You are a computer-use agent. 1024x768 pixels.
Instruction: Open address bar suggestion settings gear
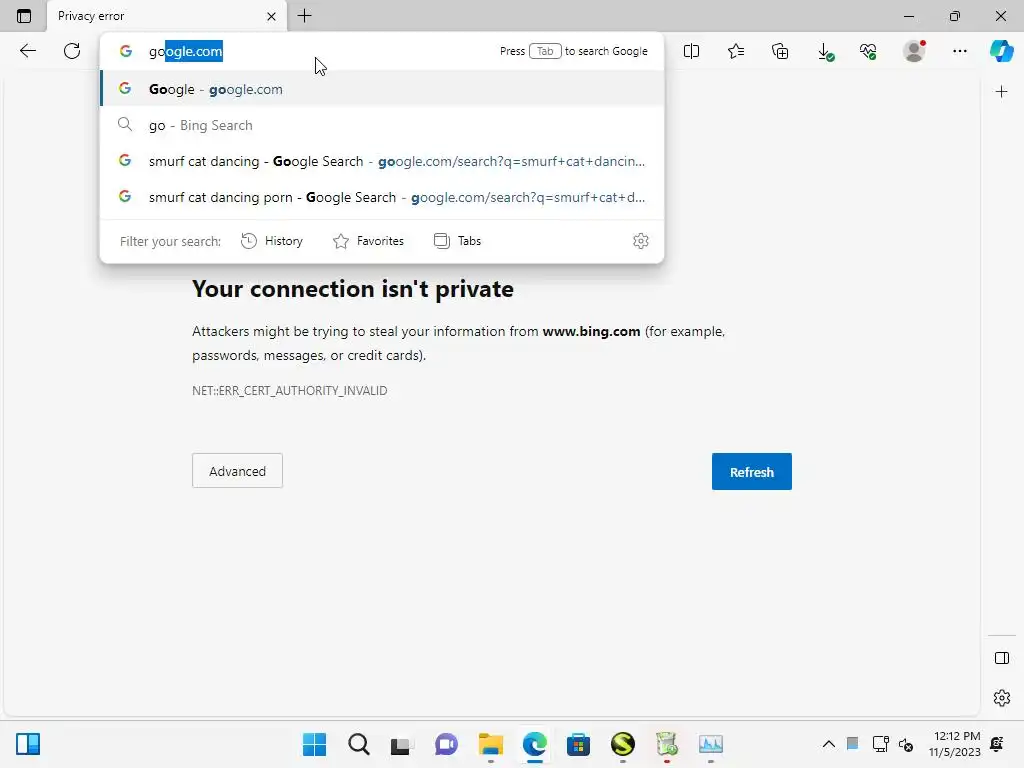point(641,241)
